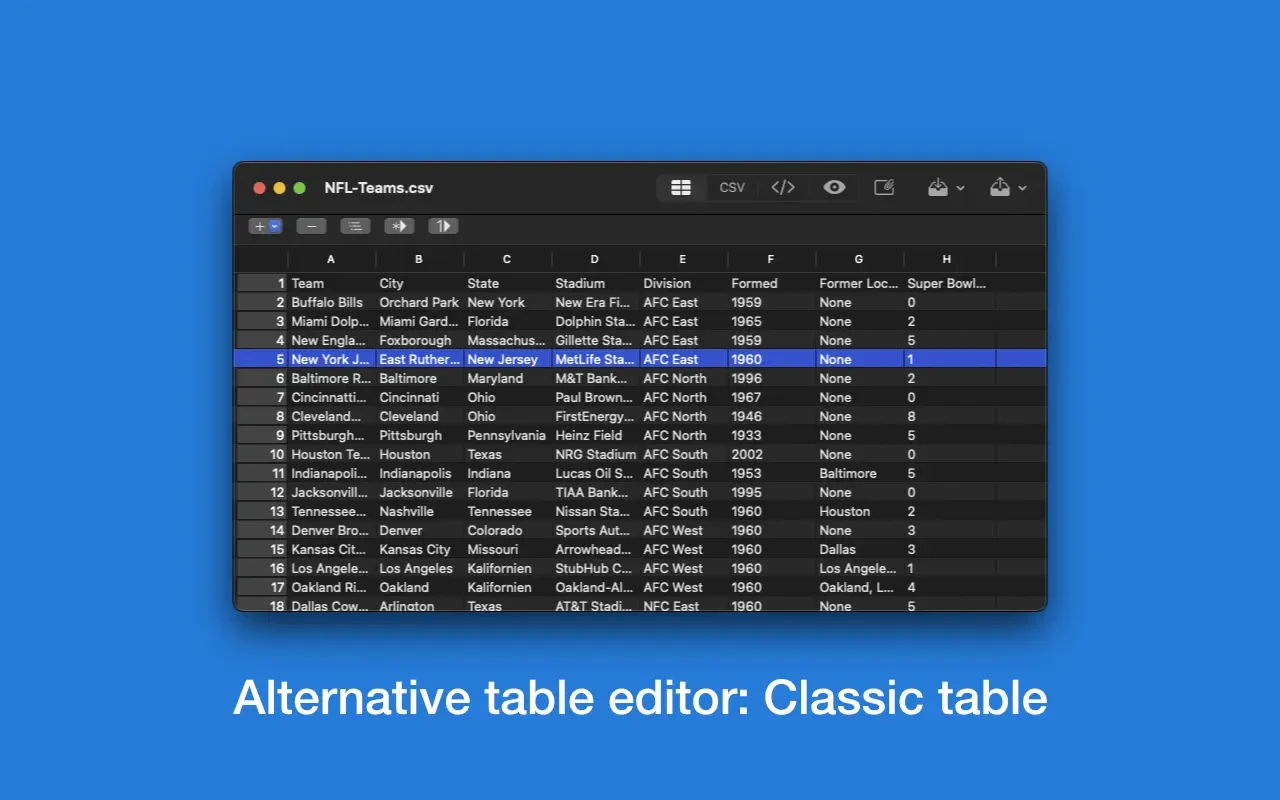Click the edit note pencil icon
This screenshot has width=1280, height=800.
click(x=884, y=188)
